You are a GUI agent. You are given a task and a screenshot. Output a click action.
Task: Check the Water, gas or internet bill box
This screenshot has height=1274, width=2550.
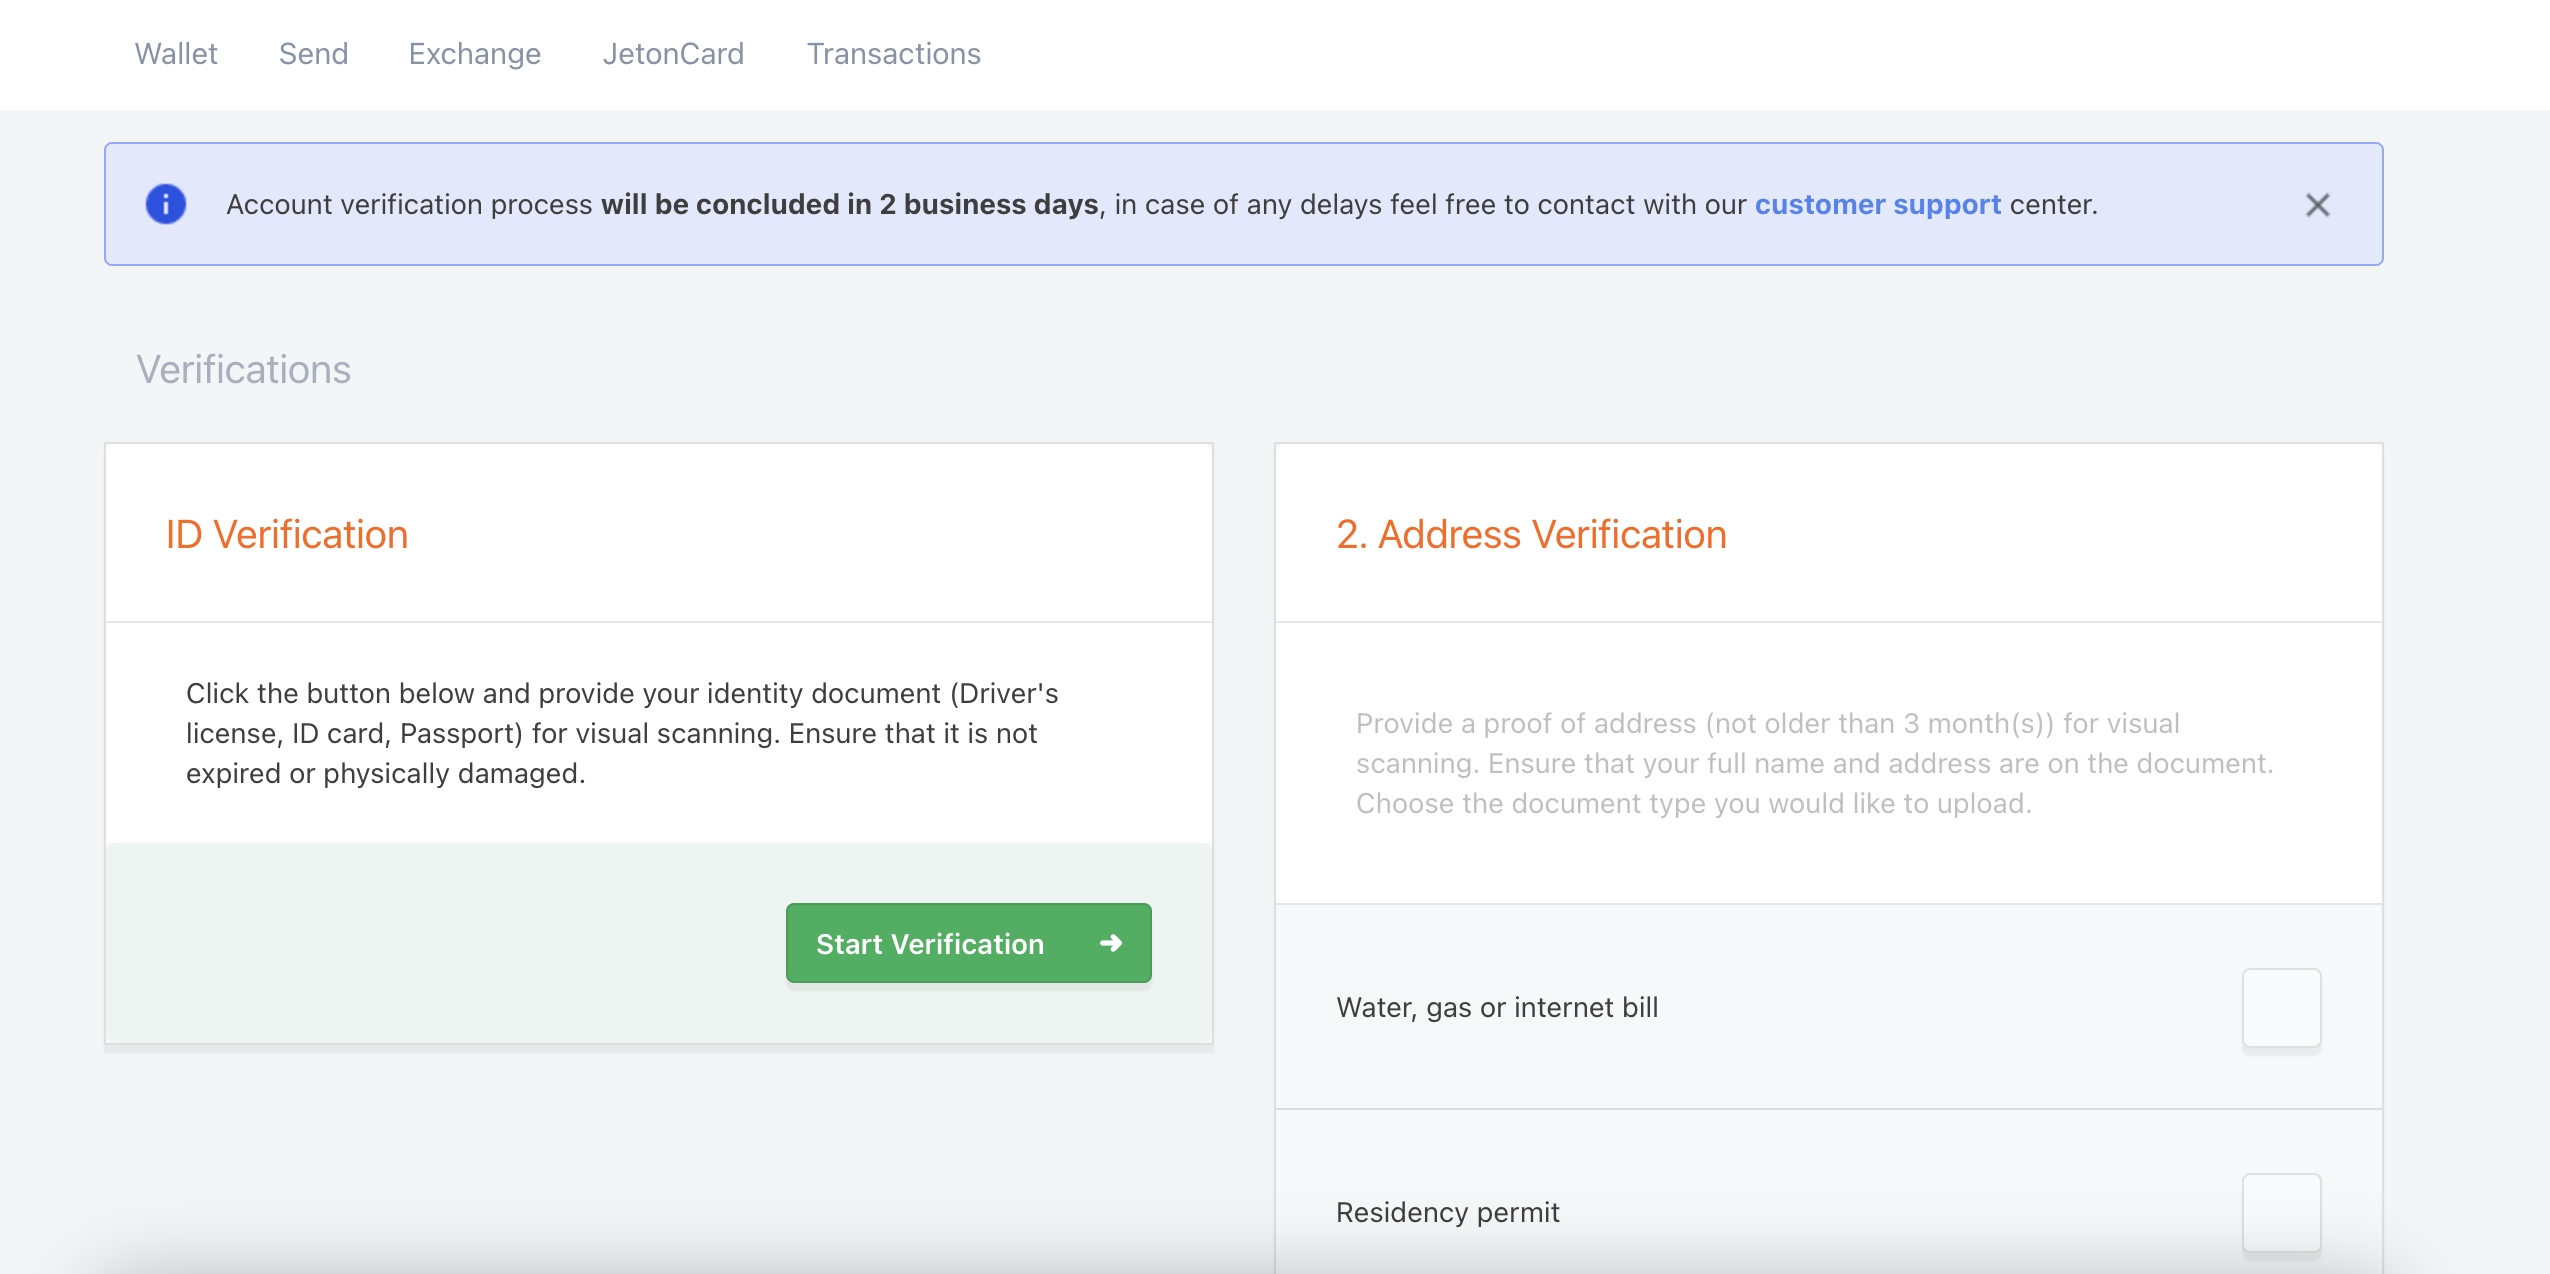(2280, 1007)
